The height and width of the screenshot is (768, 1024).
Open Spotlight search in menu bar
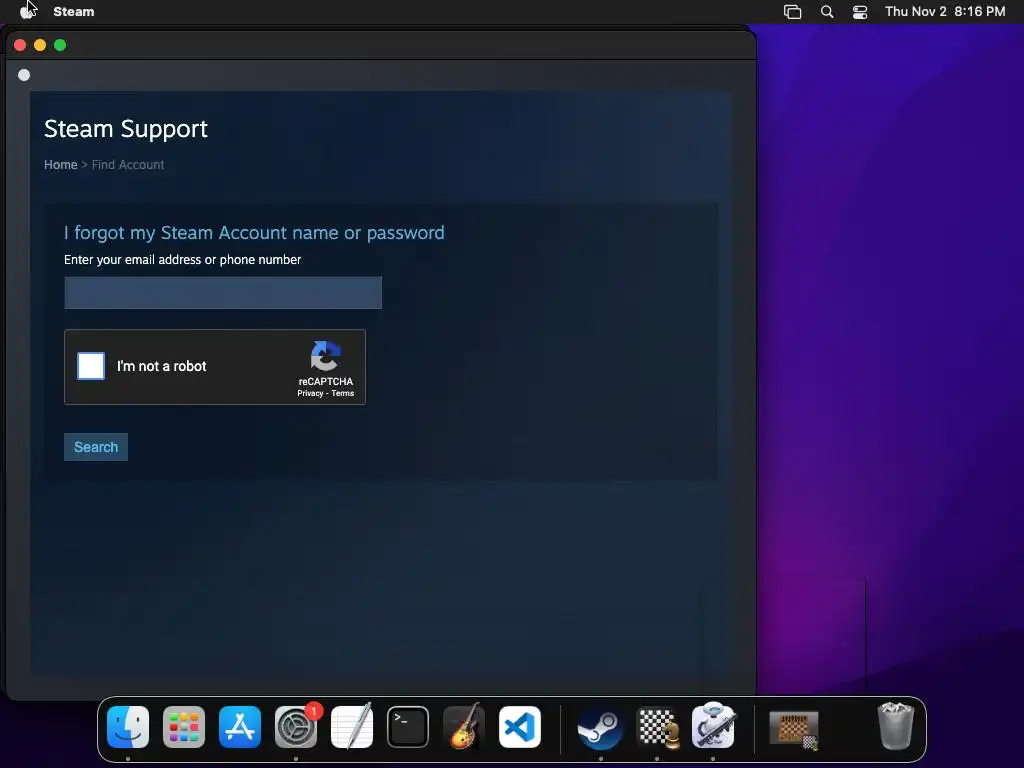pos(827,12)
